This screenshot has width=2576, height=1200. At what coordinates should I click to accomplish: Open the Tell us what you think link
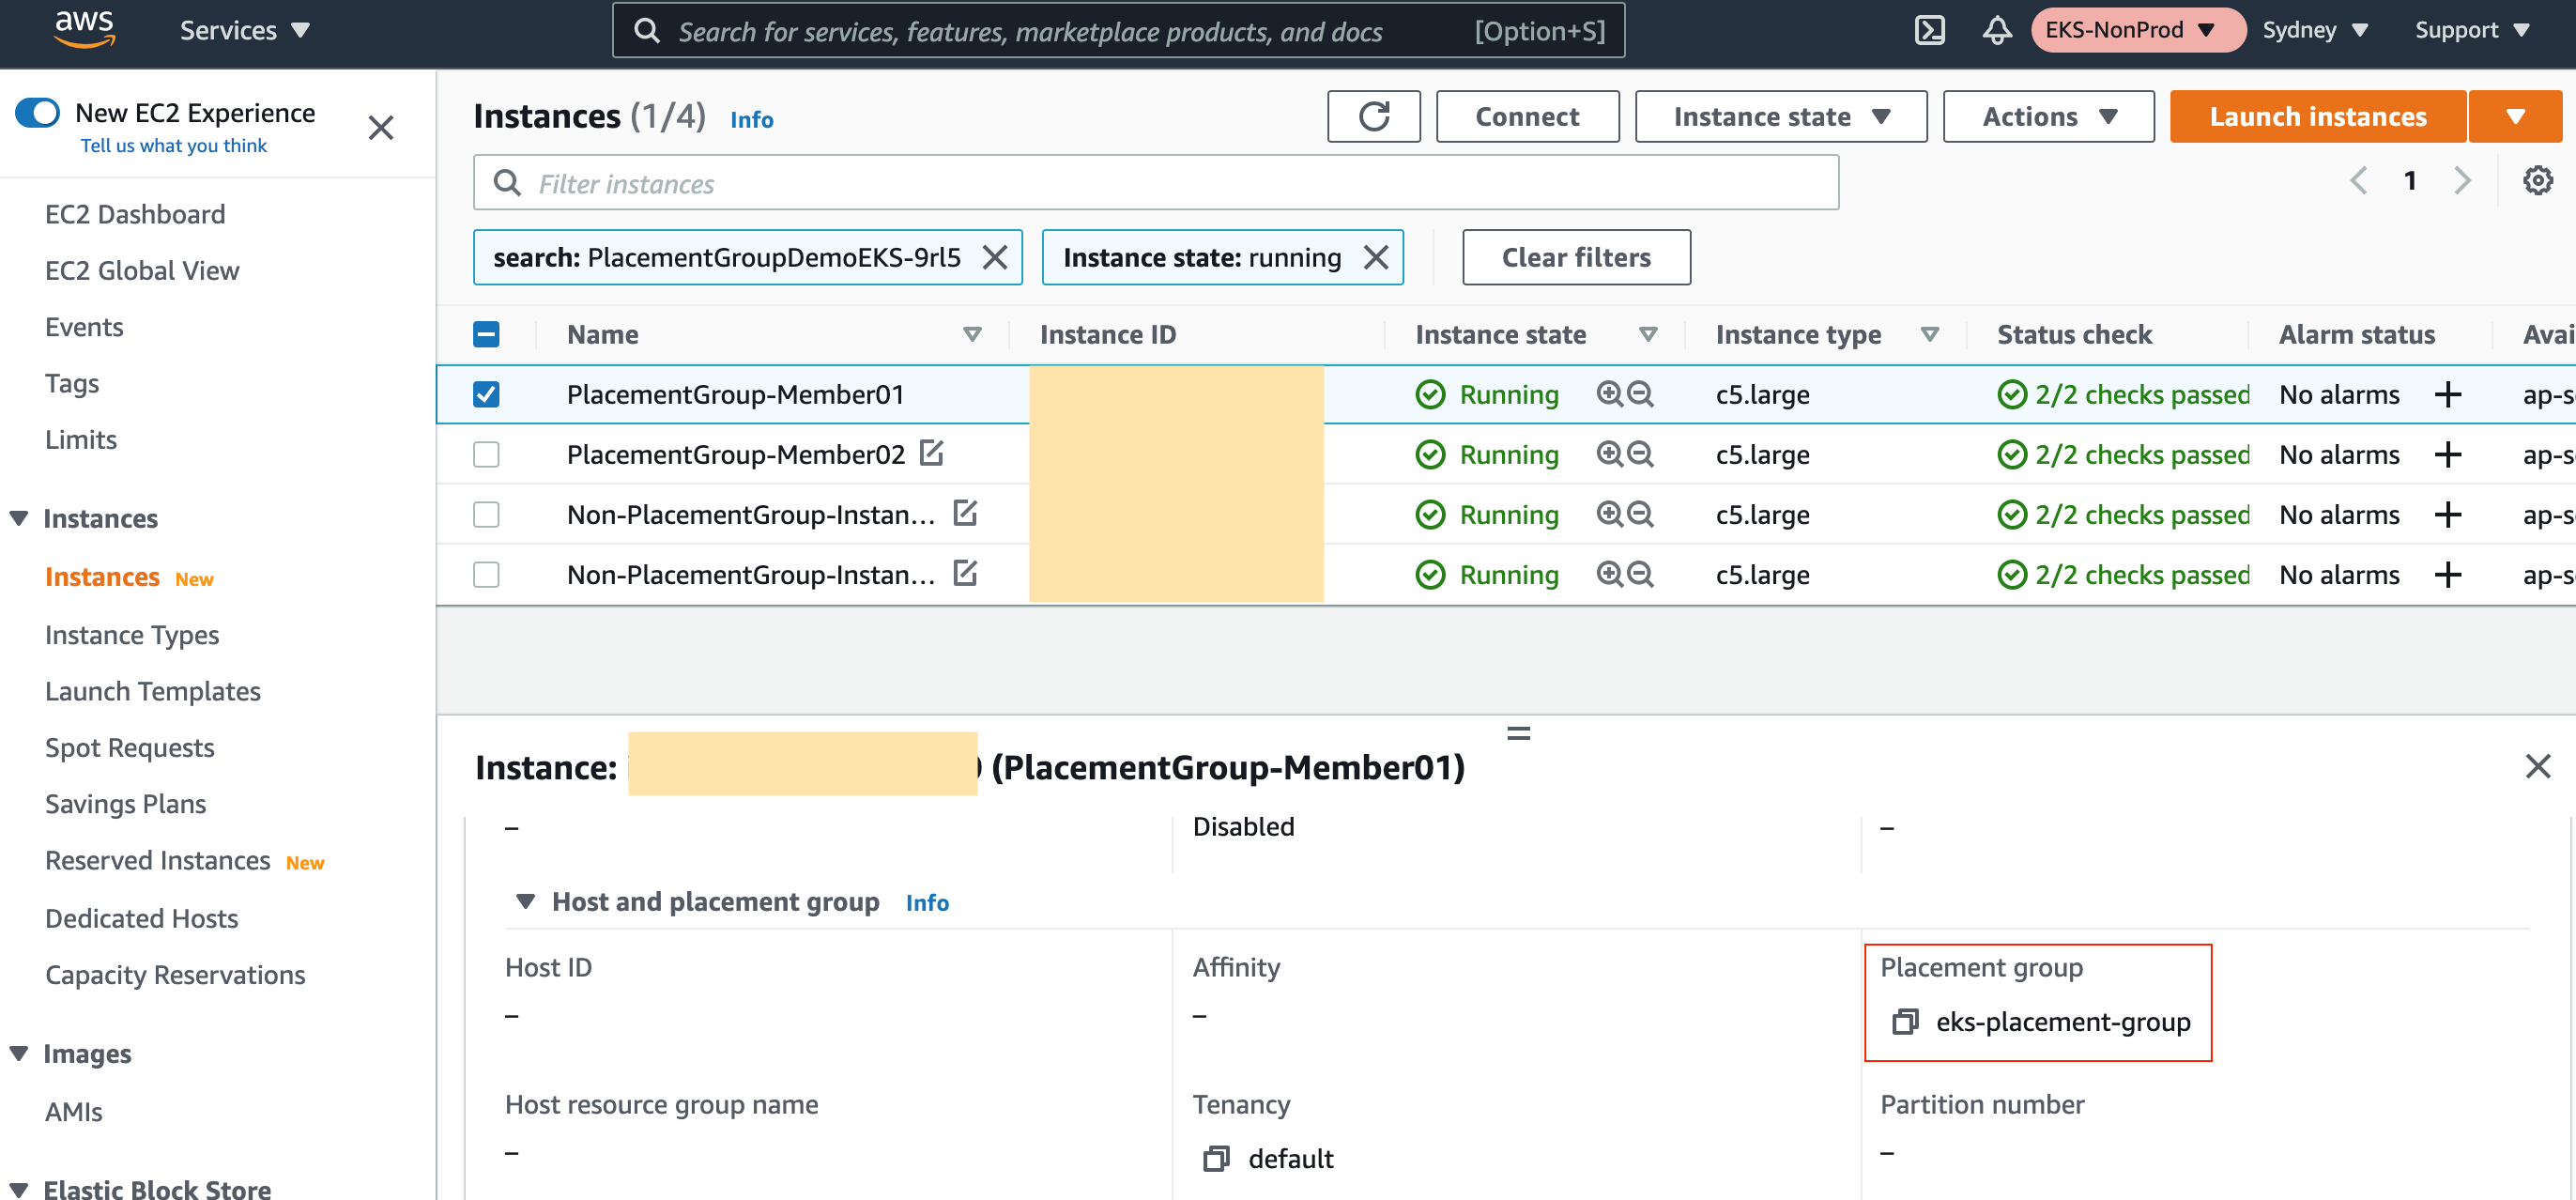[x=174, y=146]
